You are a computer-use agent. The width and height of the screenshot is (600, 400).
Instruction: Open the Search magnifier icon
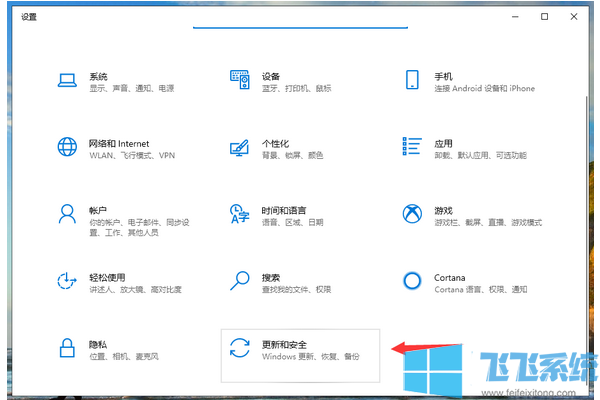pyautogui.click(x=240, y=281)
